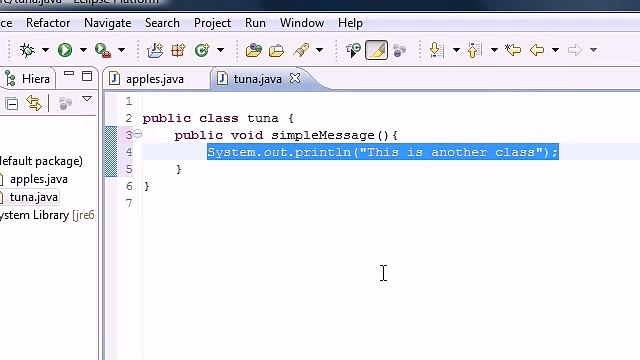
Task: Click Forward navigation grey arrow
Action: click(575, 50)
